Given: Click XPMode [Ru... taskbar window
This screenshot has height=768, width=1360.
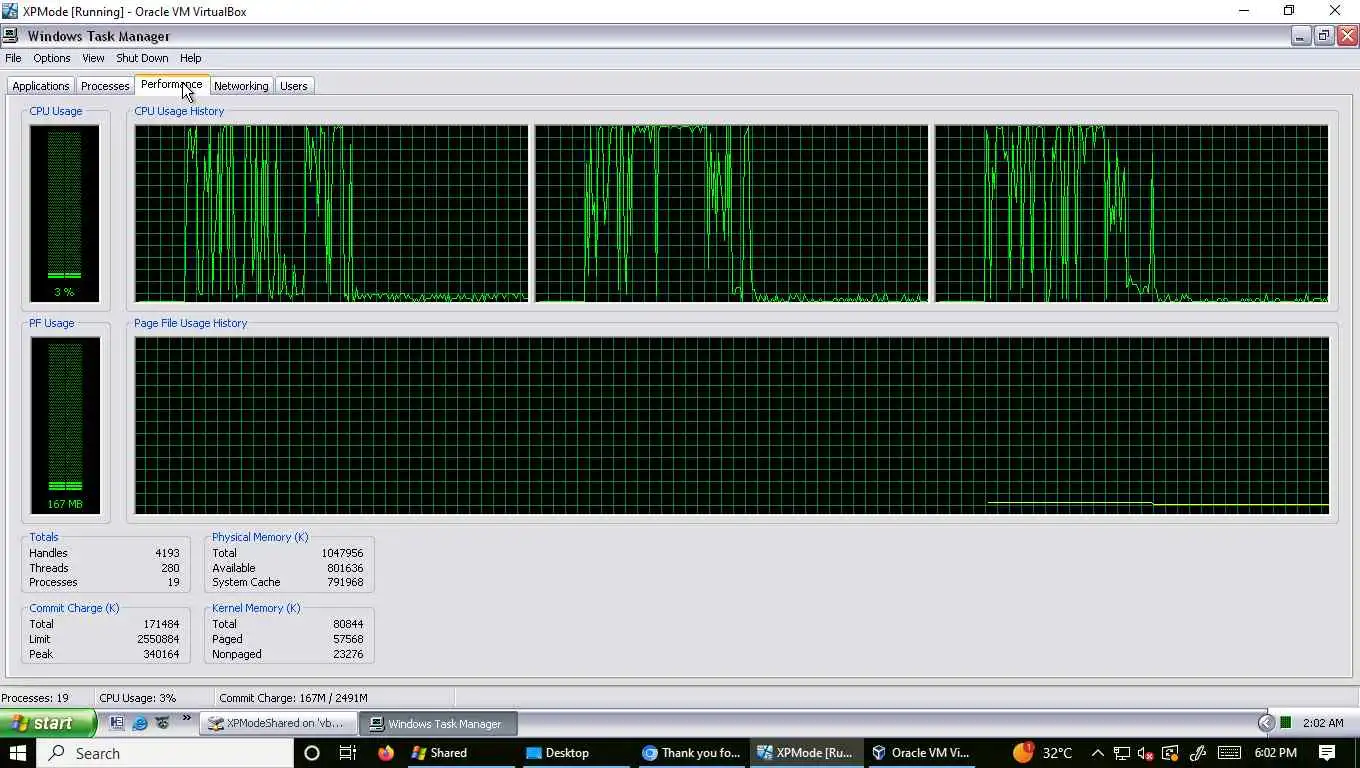Looking at the screenshot, I should (807, 753).
